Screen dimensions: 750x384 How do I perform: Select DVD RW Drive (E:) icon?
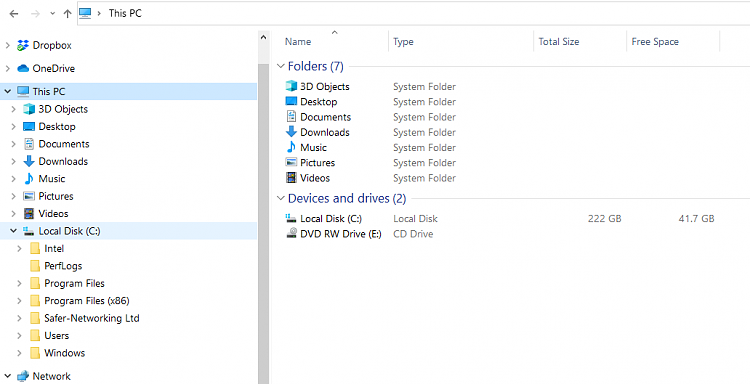[291, 234]
